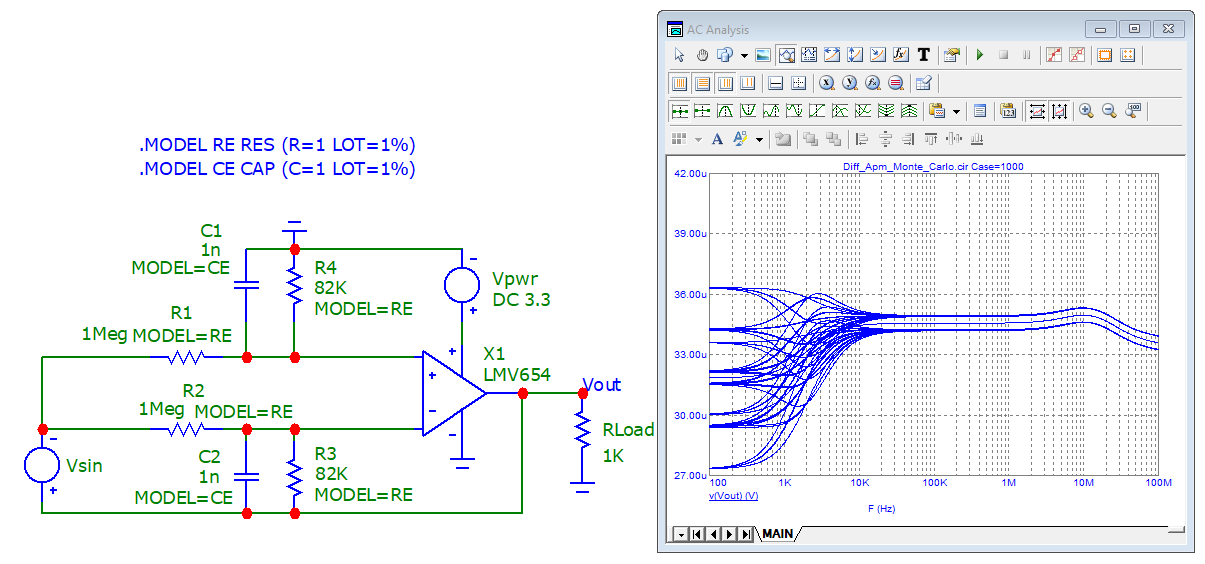Screen dimensions: 1205x564
Task: Zoom in with plus magnifier
Action: tap(1086, 111)
